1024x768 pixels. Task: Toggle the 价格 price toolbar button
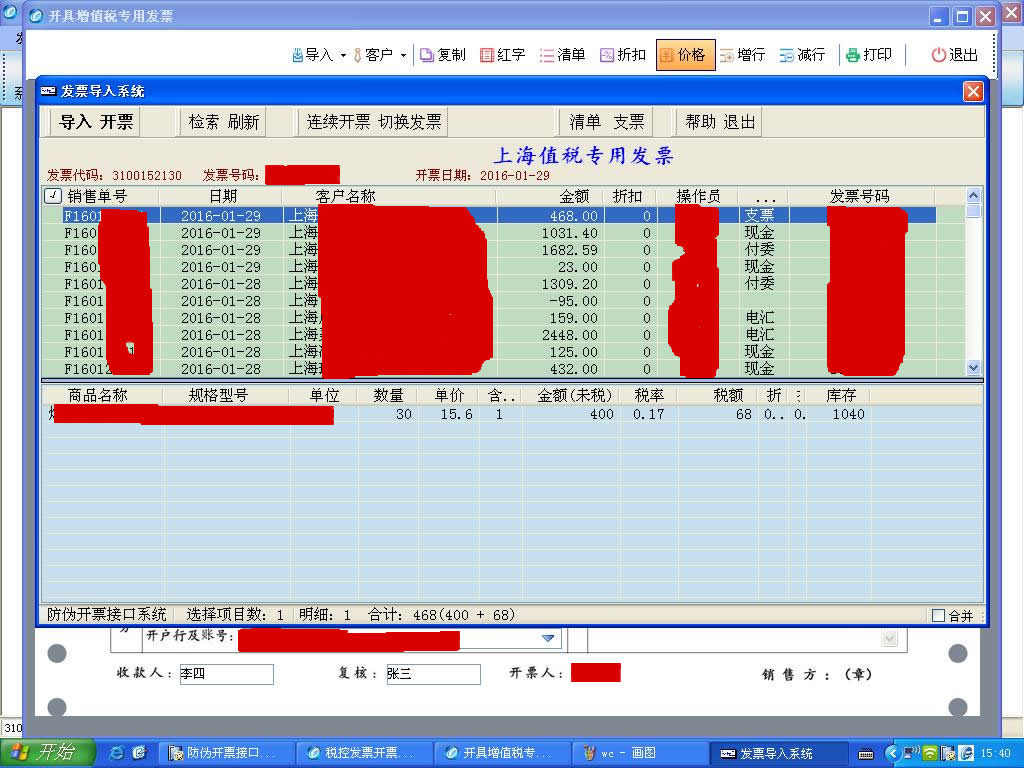click(685, 55)
